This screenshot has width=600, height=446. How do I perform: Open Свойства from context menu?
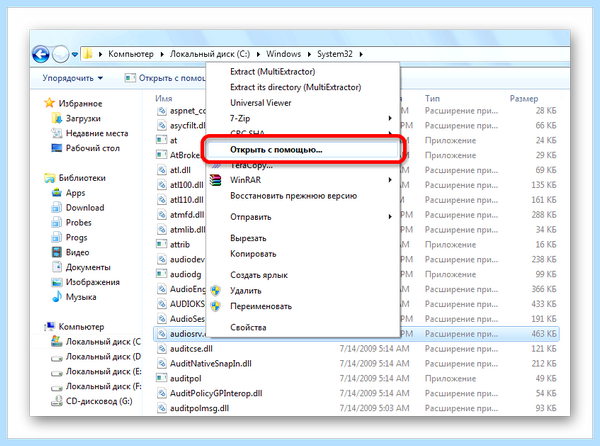[248, 327]
